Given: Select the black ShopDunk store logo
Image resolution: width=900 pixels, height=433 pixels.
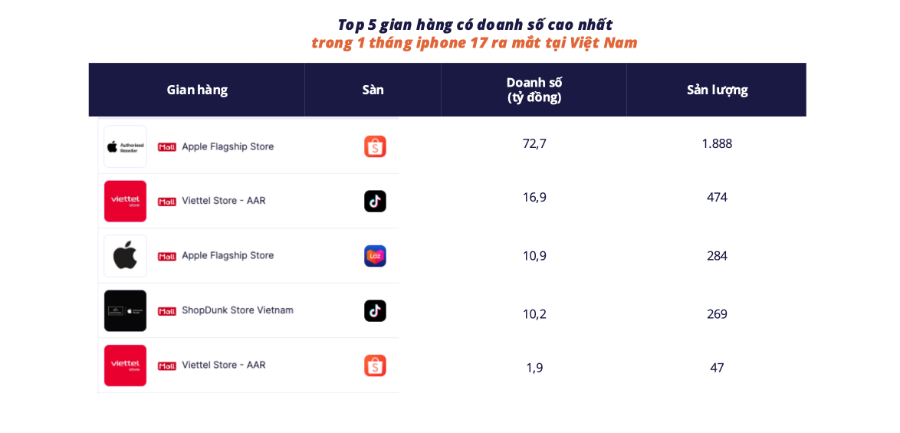Looking at the screenshot, I should tap(125, 311).
